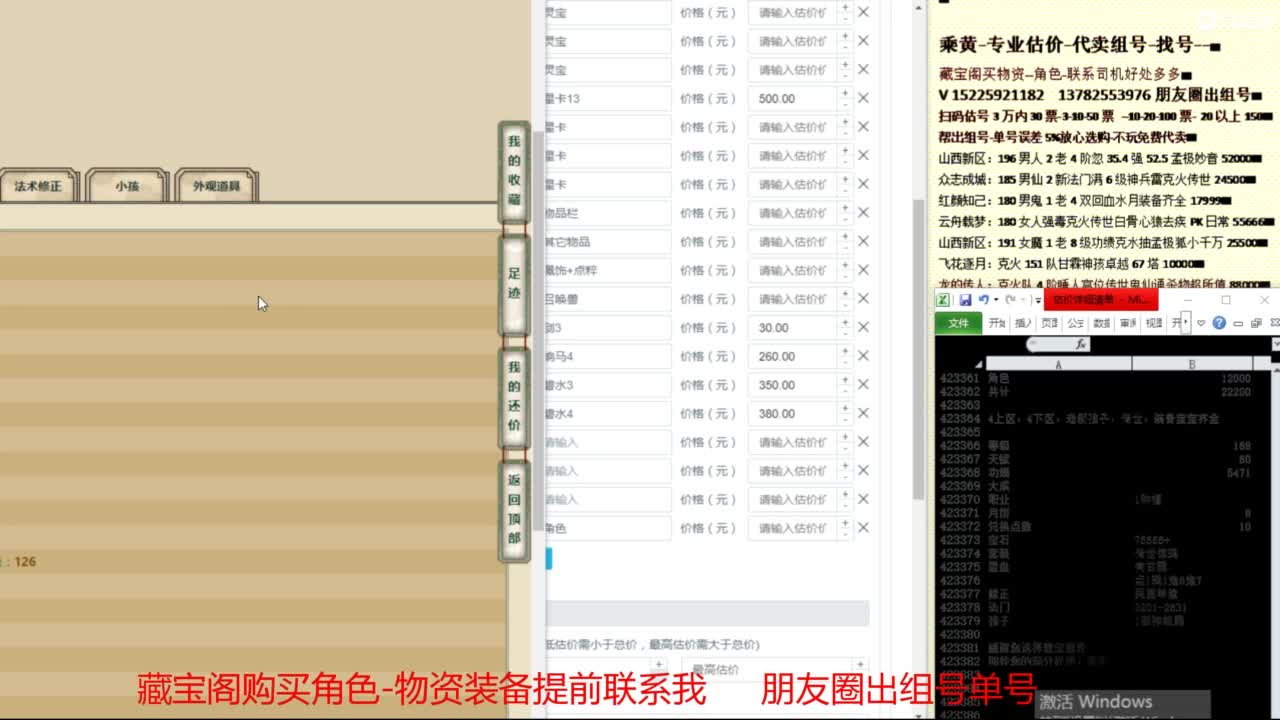Open Customize Quick Access Toolbar dropdown
Screen dimensions: 1280x720
point(1036,300)
